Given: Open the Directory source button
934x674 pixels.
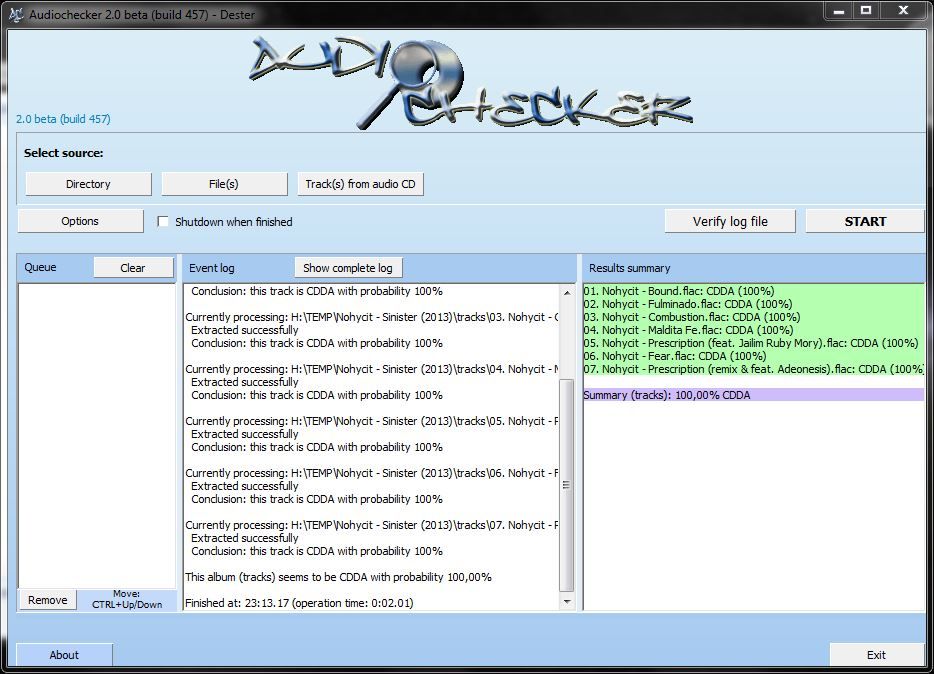Looking at the screenshot, I should [x=88, y=184].
